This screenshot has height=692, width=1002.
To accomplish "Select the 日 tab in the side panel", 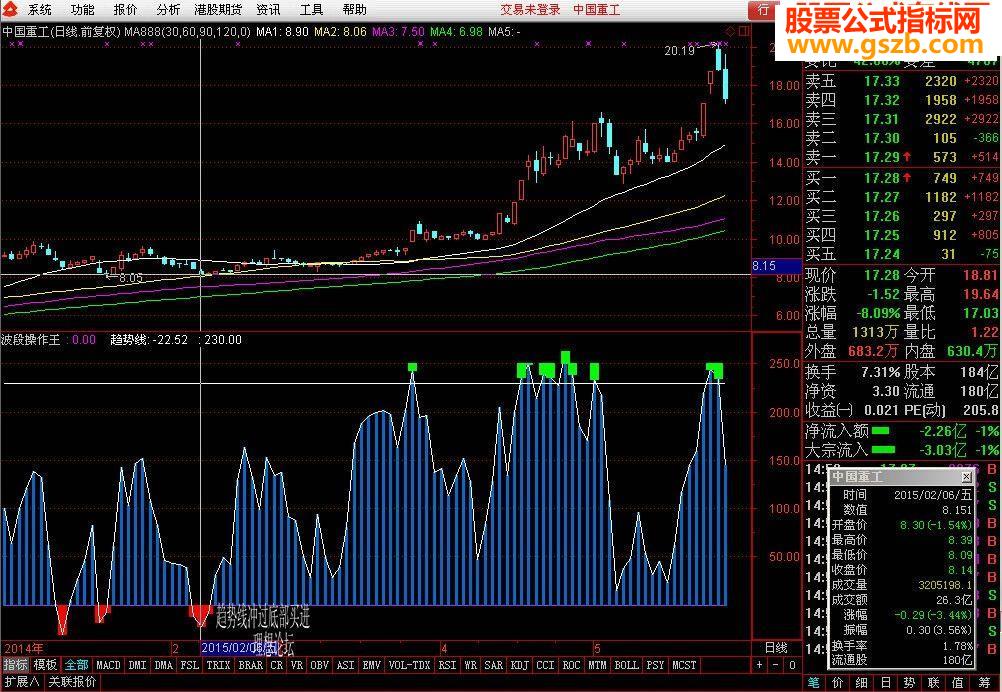I will [x=886, y=683].
